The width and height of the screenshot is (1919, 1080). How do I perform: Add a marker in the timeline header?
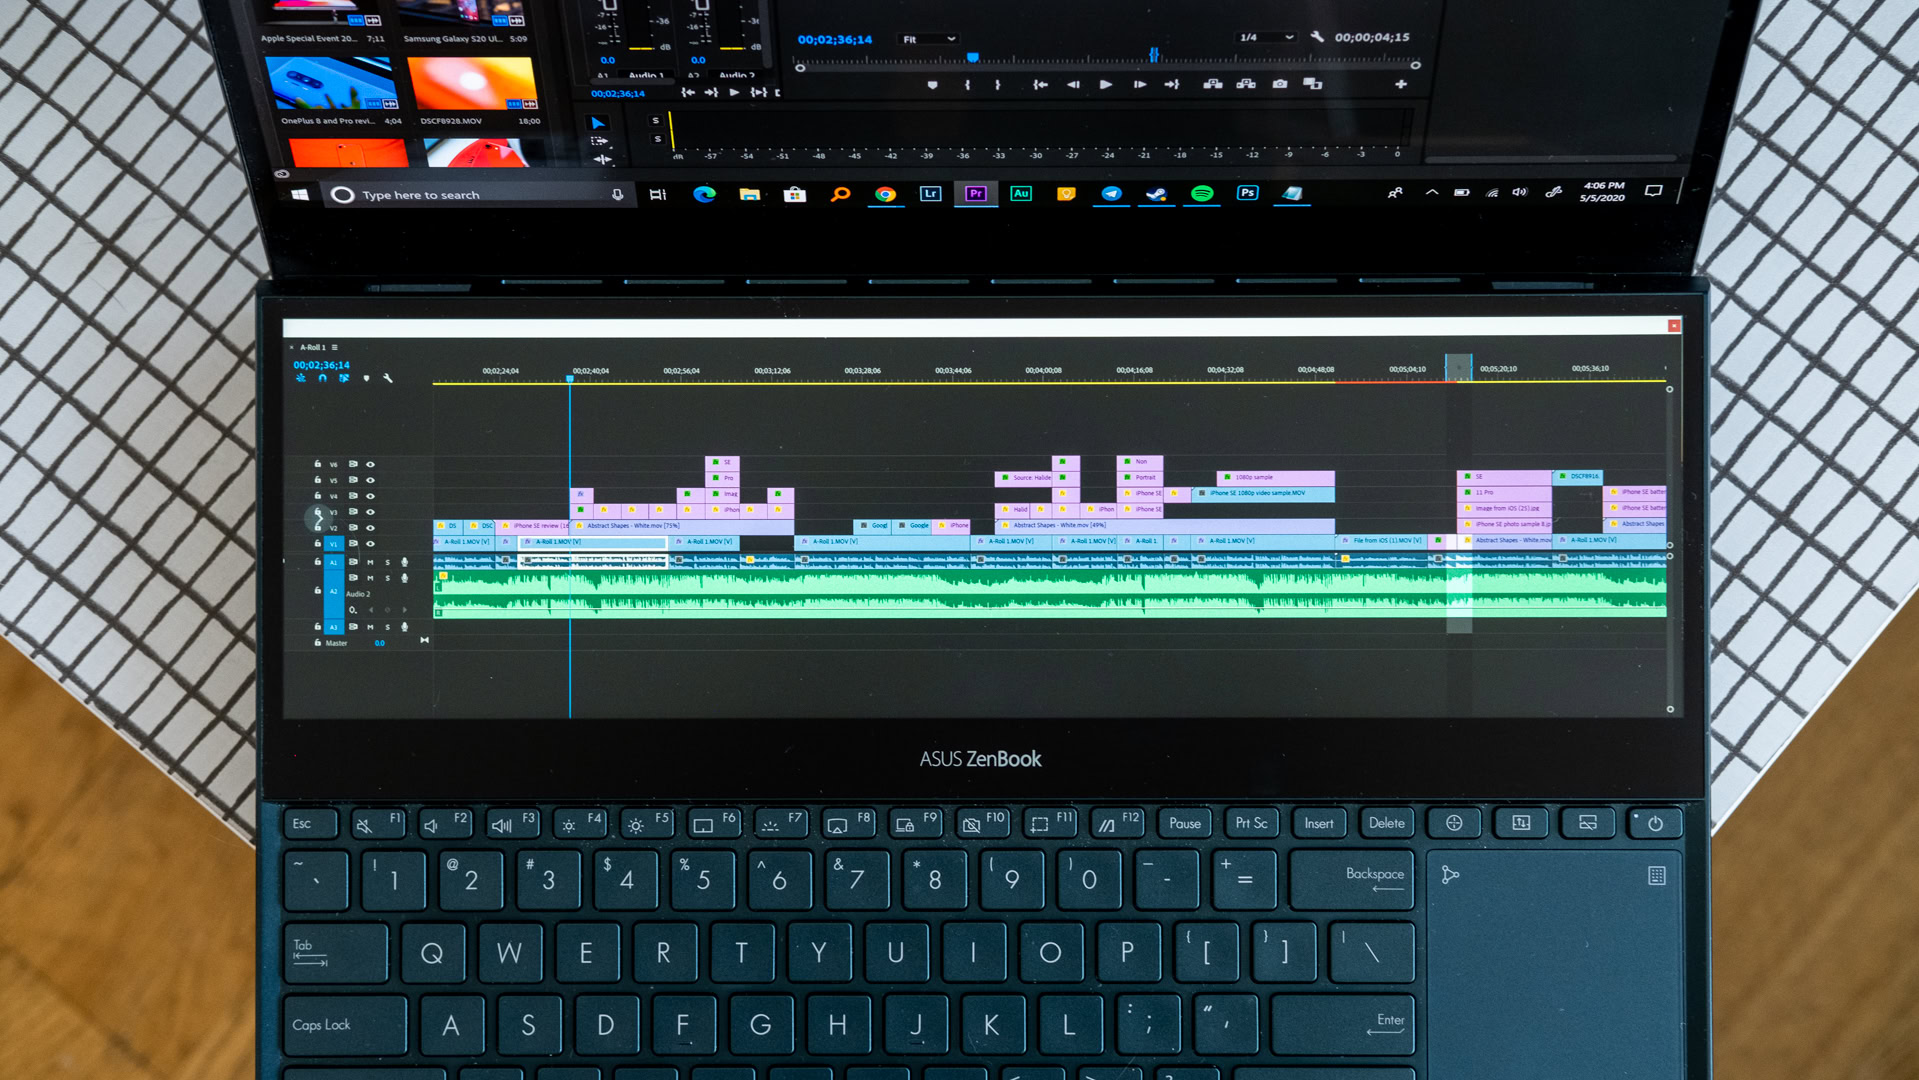366,379
